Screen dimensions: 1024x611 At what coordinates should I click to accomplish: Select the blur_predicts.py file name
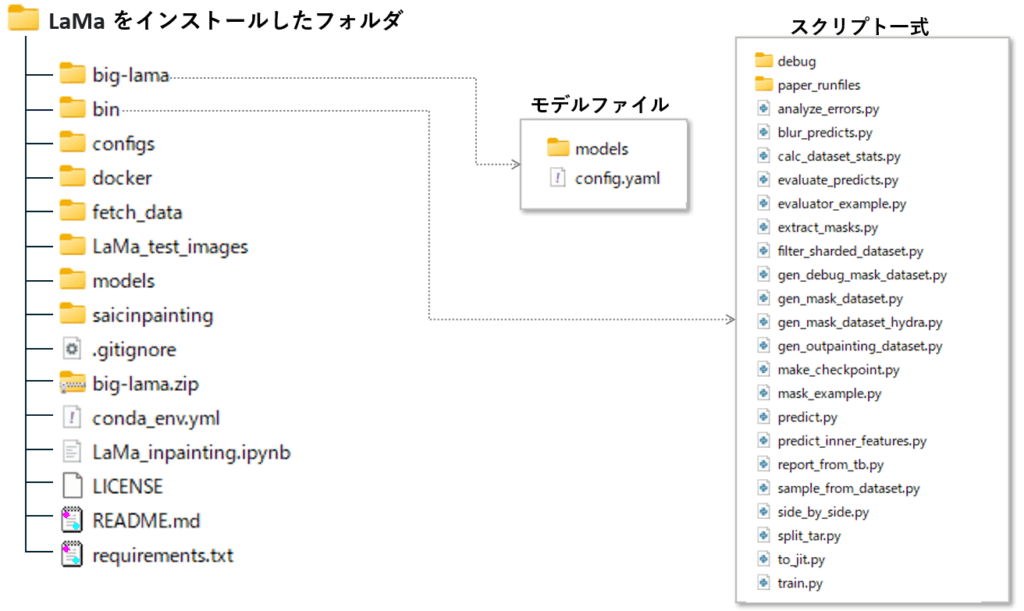(x=825, y=133)
